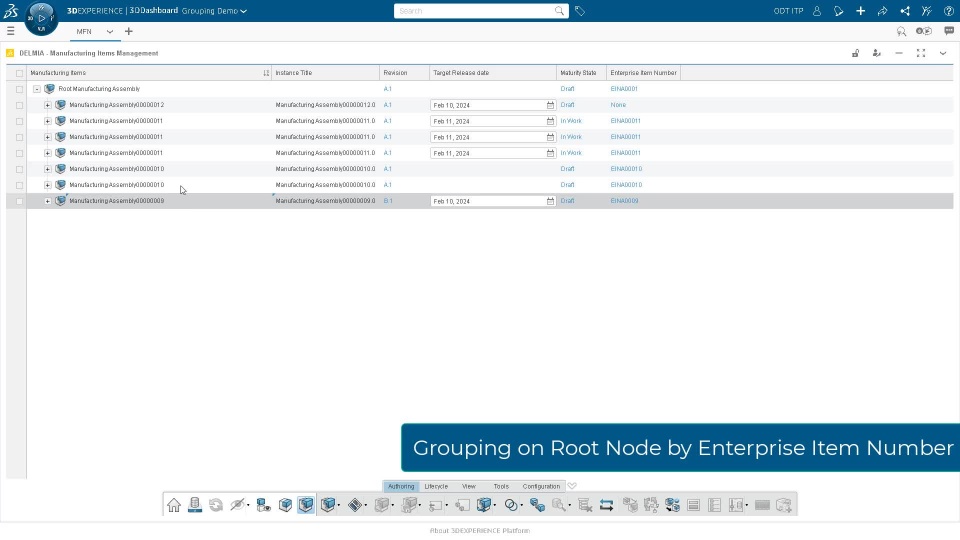Click the top search input field

click(x=473, y=11)
